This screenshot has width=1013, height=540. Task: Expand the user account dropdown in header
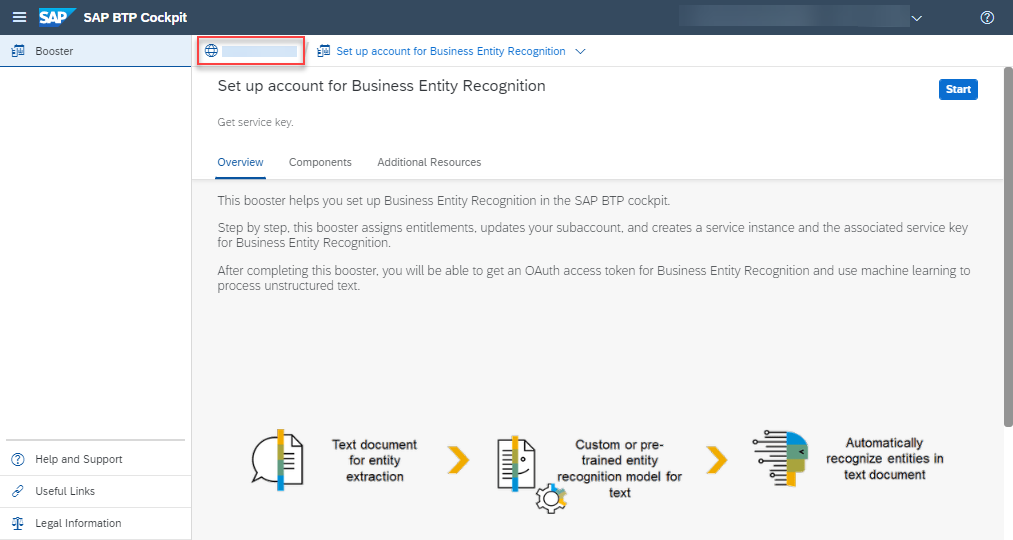(x=916, y=18)
